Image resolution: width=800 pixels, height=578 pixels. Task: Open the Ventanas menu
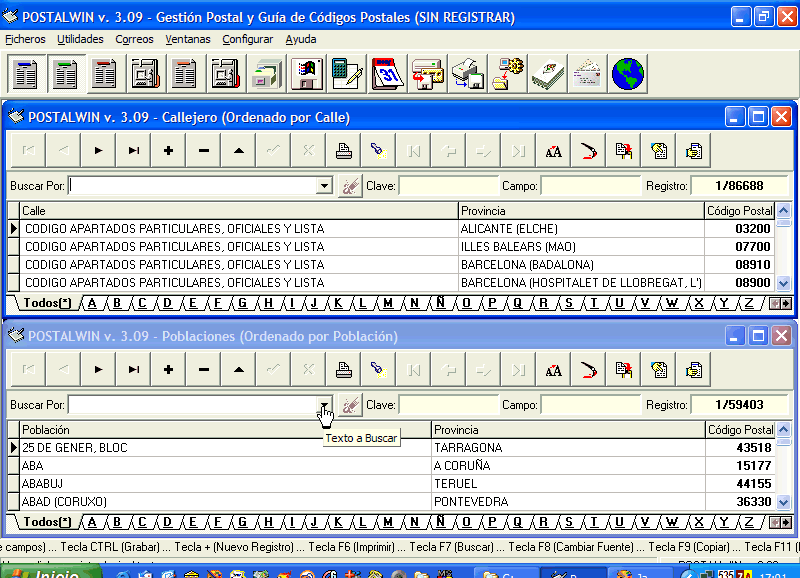[x=188, y=39]
